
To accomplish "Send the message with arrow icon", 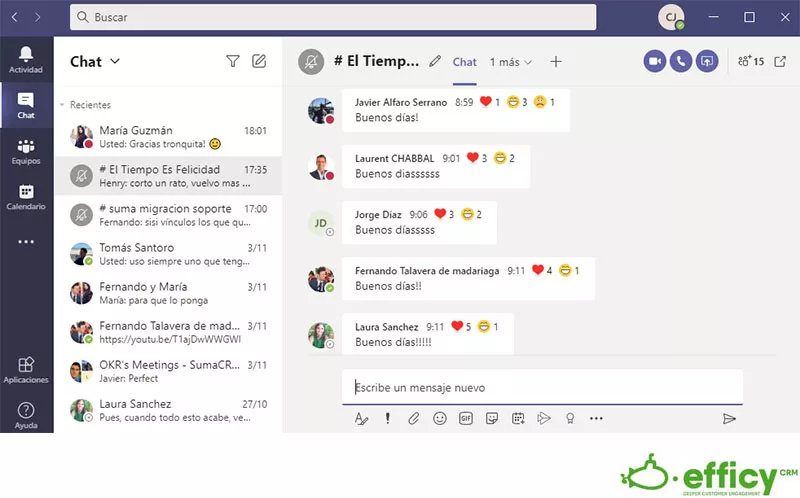I will click(730, 419).
